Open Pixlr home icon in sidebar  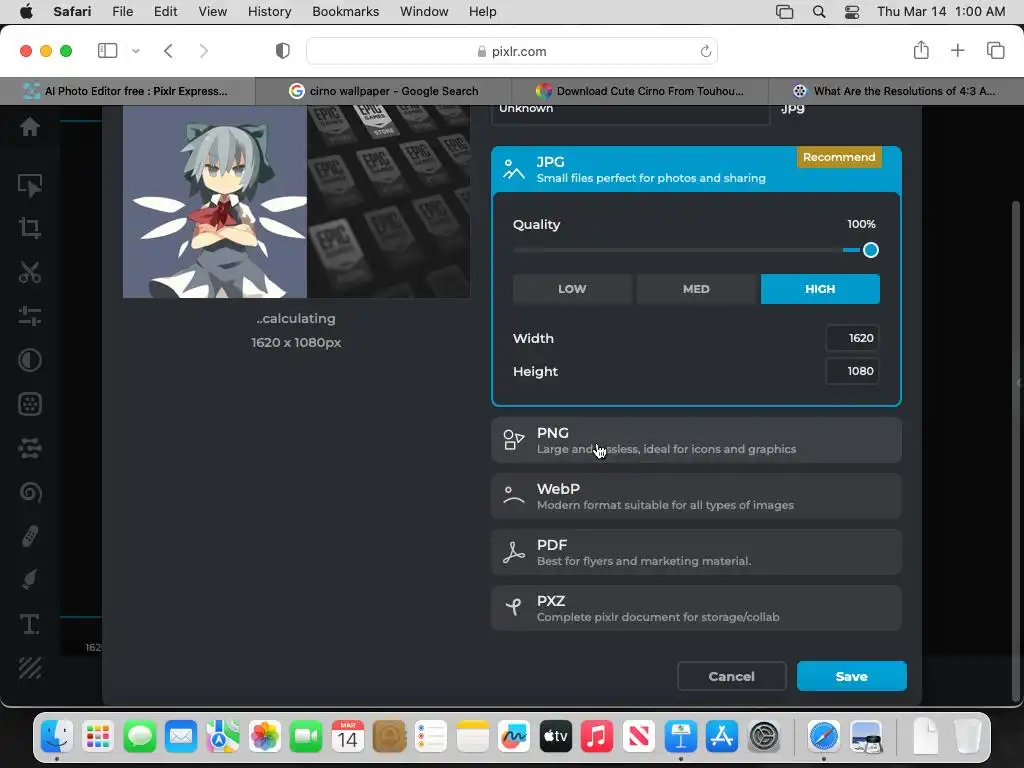pyautogui.click(x=29, y=127)
